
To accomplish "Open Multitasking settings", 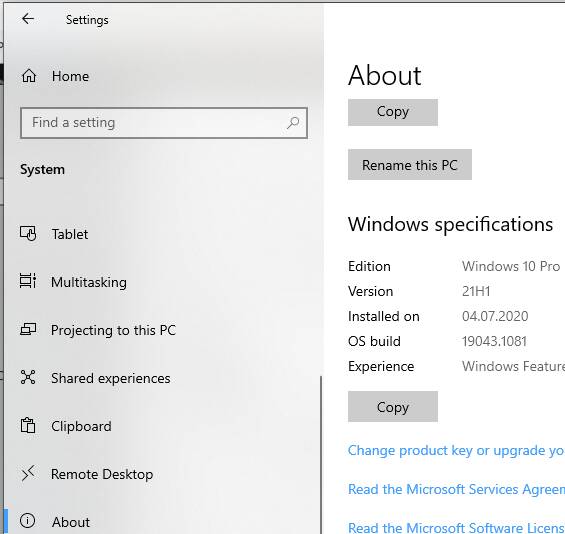I will 89,282.
